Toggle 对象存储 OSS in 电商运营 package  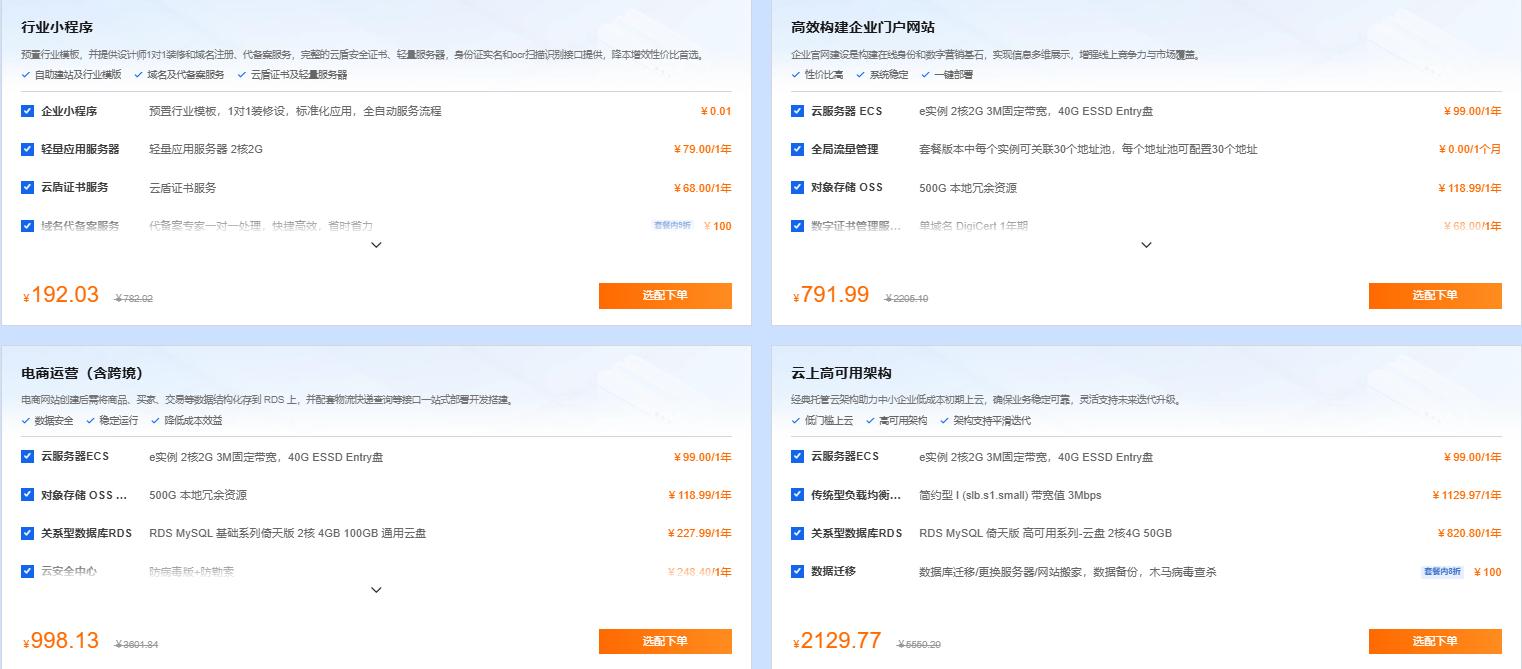click(28, 494)
